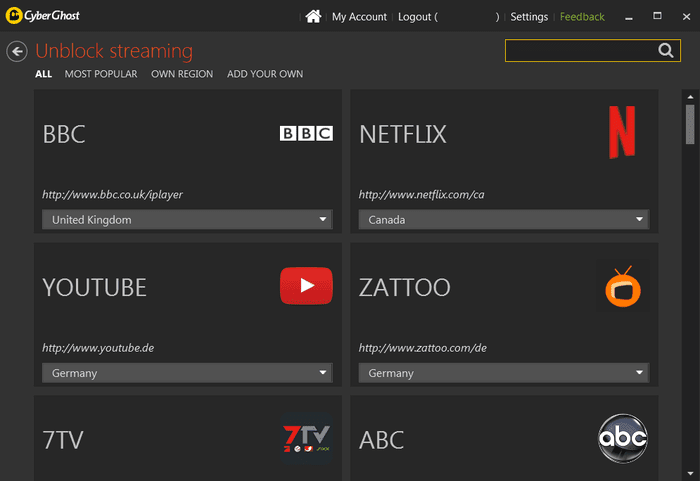Click the CyberGhost logo
The image size is (700, 481).
42,16
